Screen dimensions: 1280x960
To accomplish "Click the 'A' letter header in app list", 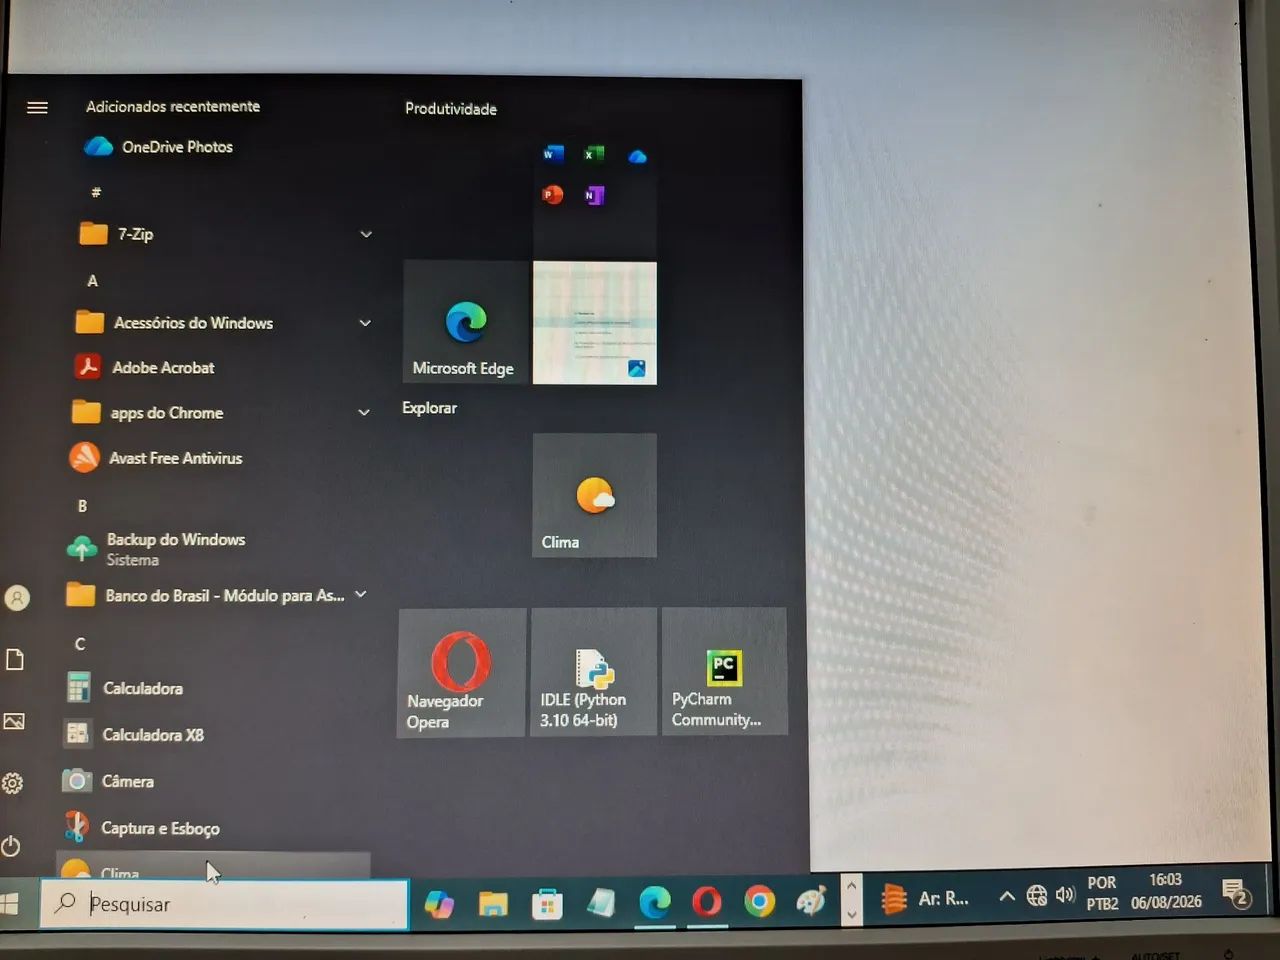I will point(93,281).
